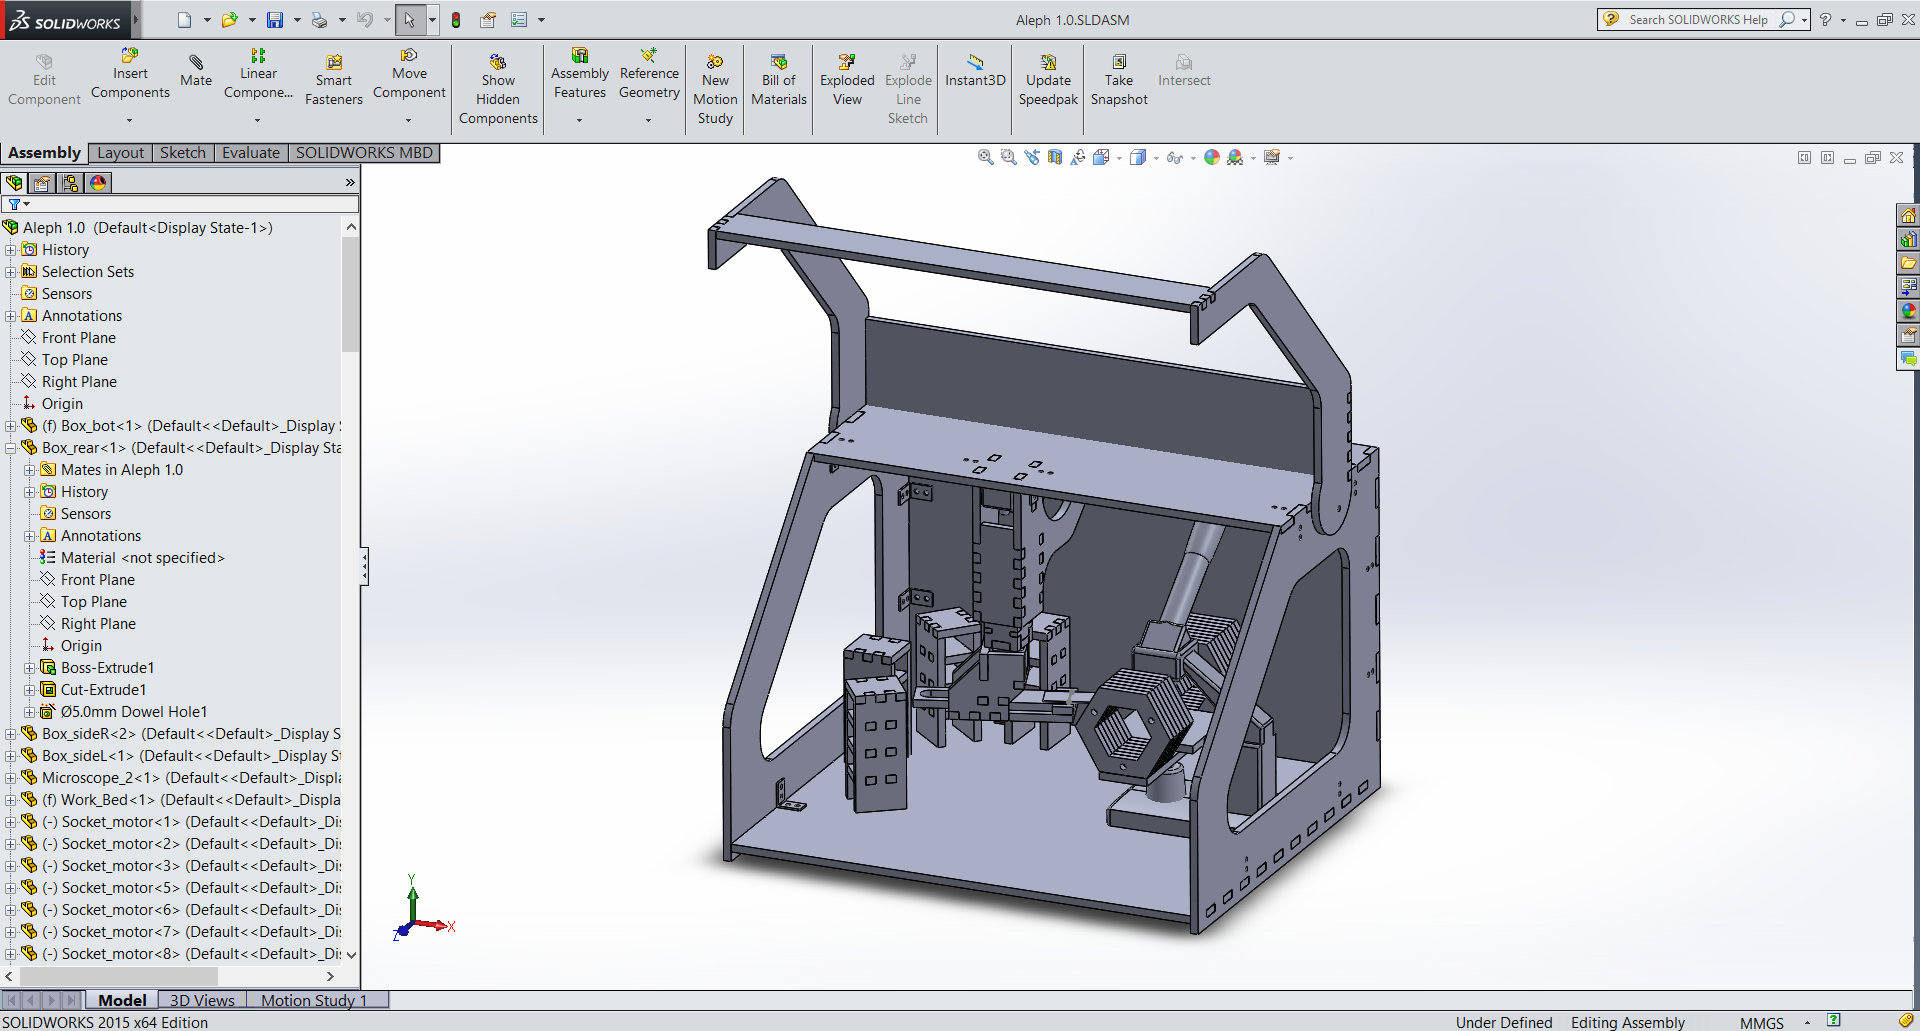The image size is (1920, 1031).
Task: Select the Smart Fasteners tool
Action: click(x=334, y=80)
